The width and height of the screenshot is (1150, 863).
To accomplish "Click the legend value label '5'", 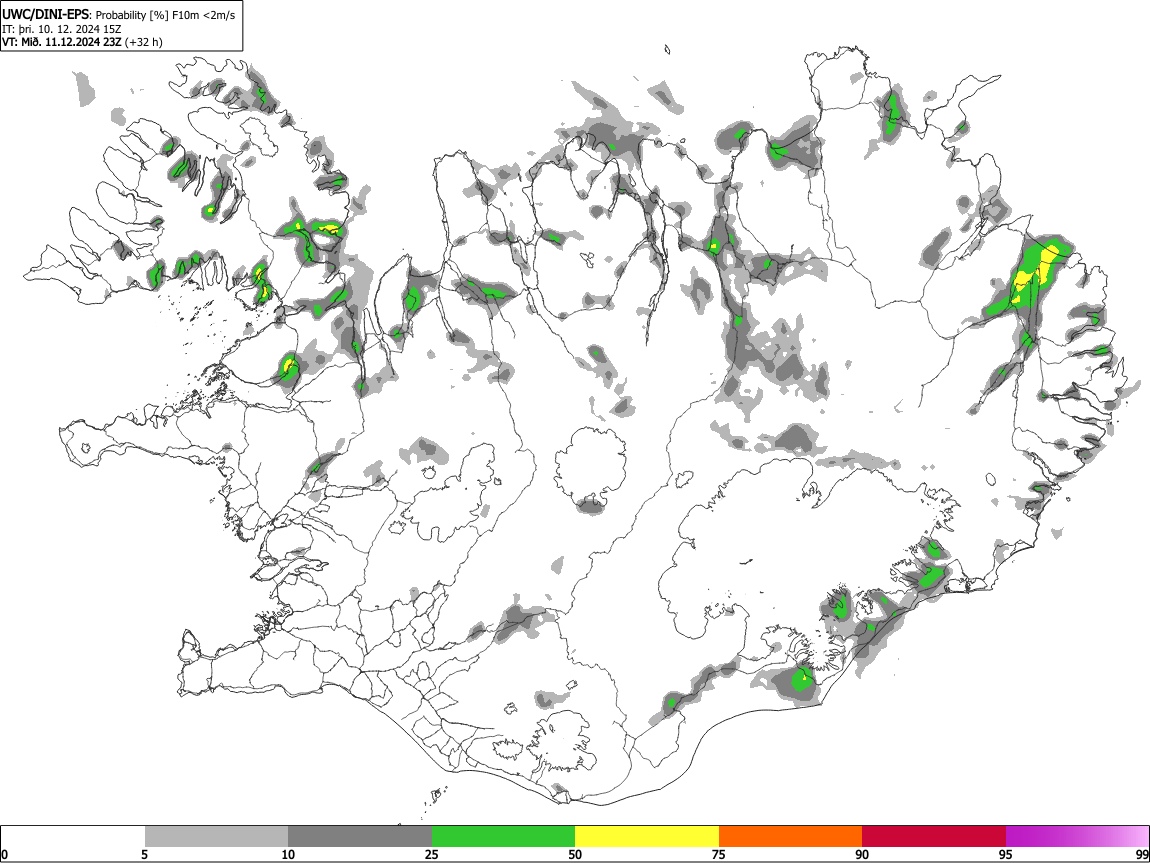I will coord(144,854).
